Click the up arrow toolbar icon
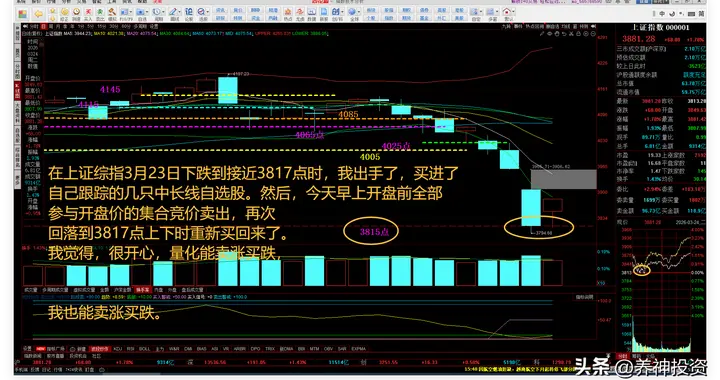 (x=53, y=11)
